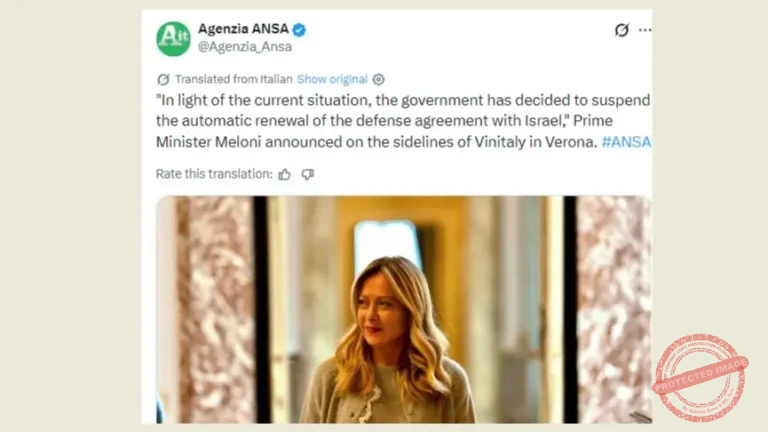Open Agenzia ANSA display name

coord(243,29)
